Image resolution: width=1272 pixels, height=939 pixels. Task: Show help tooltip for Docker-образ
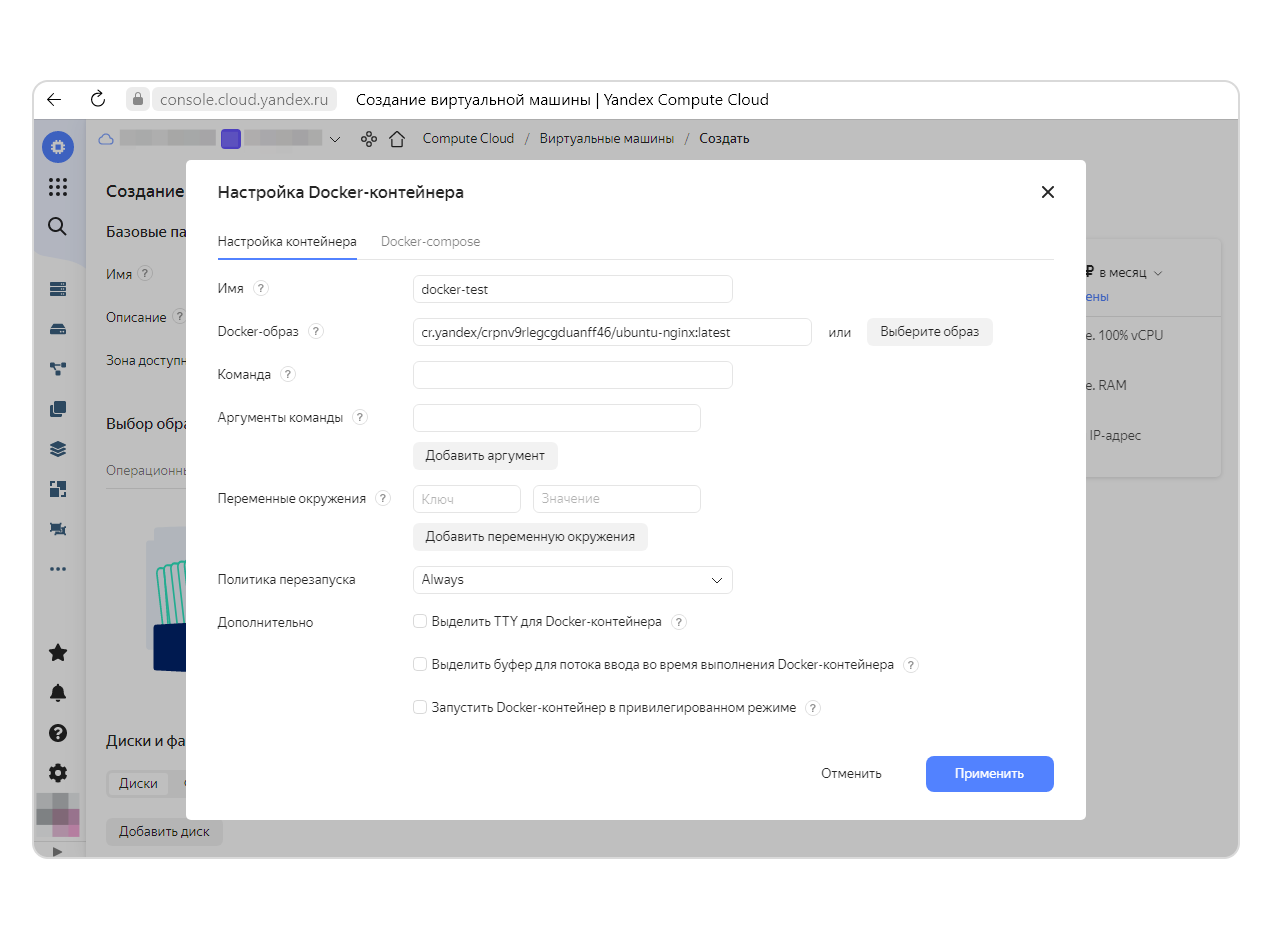click(x=316, y=331)
